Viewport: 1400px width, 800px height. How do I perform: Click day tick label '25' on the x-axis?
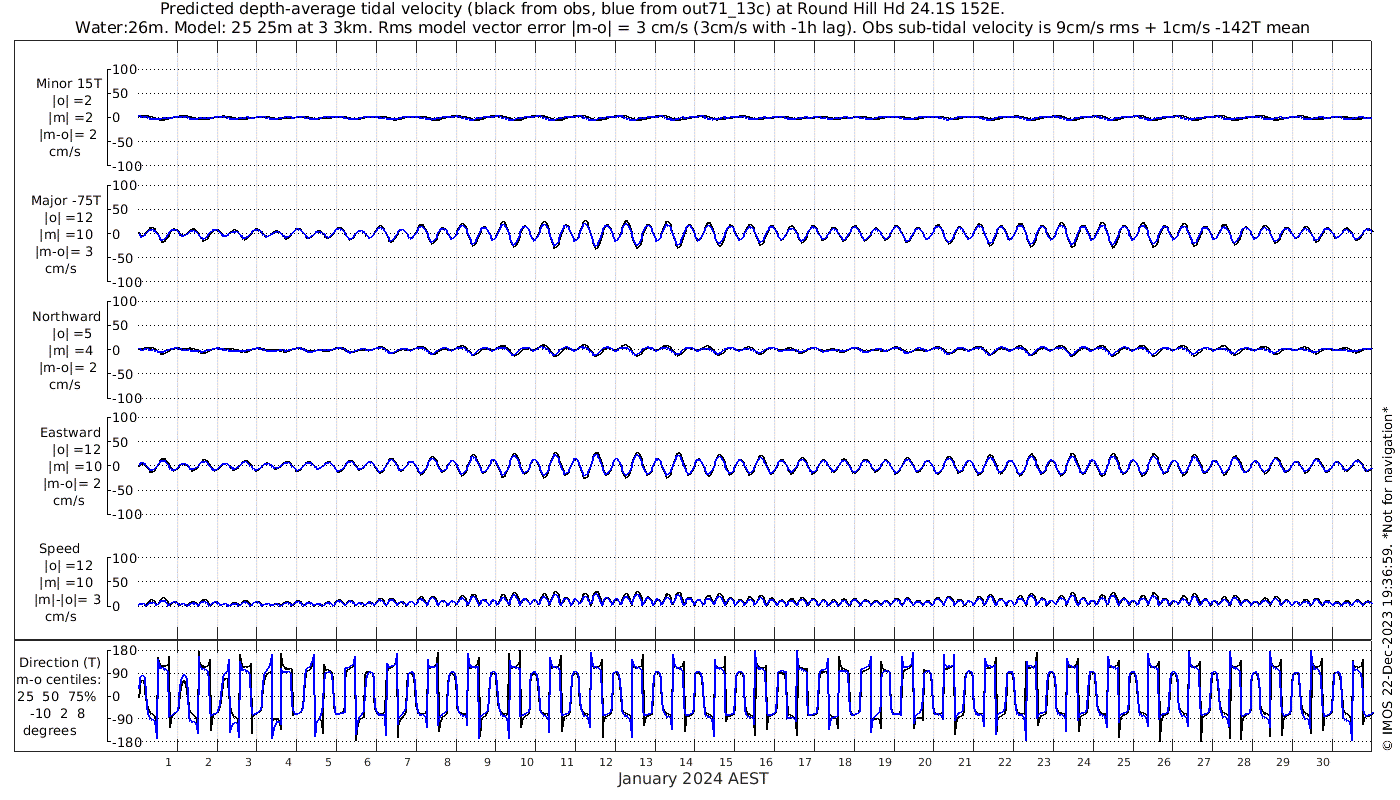tap(1124, 762)
